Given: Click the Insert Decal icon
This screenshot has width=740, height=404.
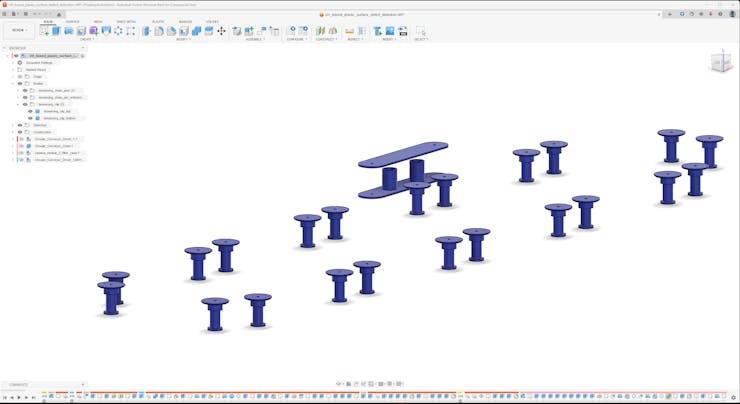Looking at the screenshot, I should tap(403, 31).
